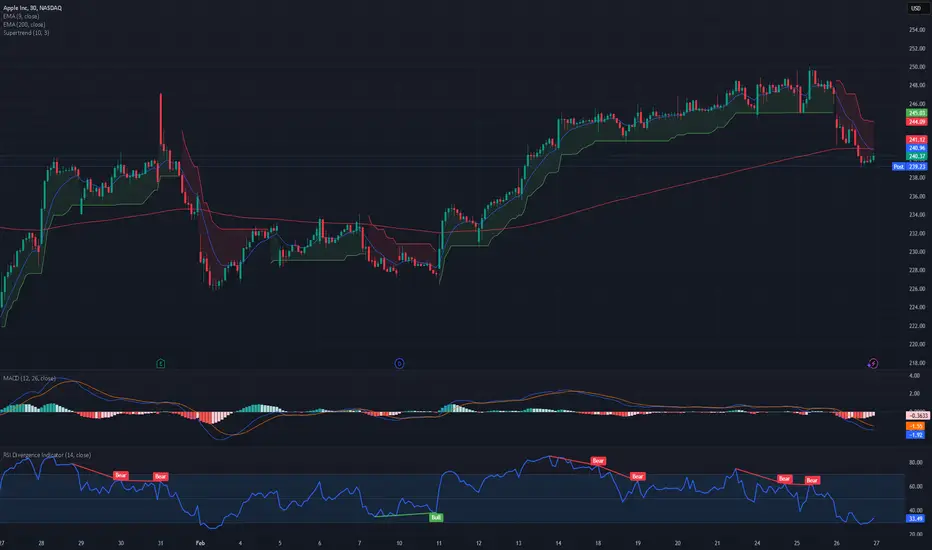Select the EMA (200, close) indicator legend
Viewport: 932px width, 550px height.
point(24,24)
